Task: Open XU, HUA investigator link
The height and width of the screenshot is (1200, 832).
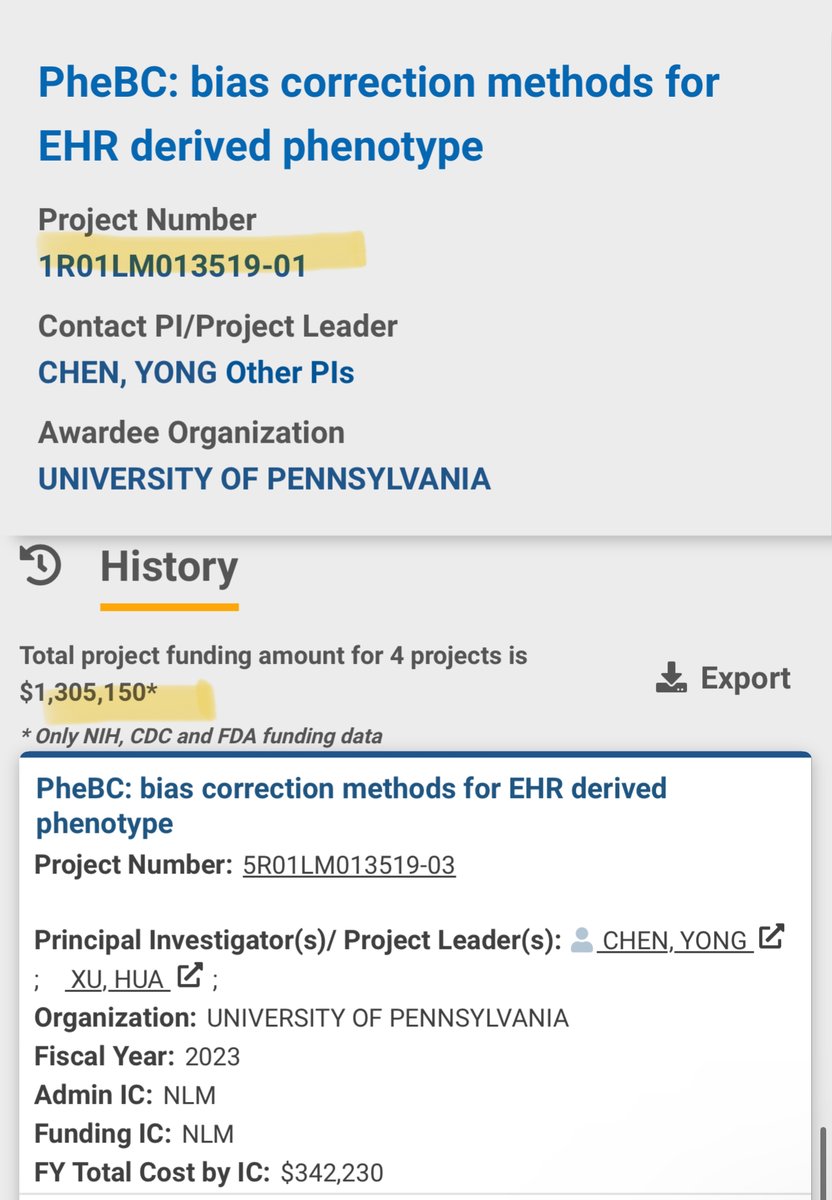Action: tap(118, 977)
